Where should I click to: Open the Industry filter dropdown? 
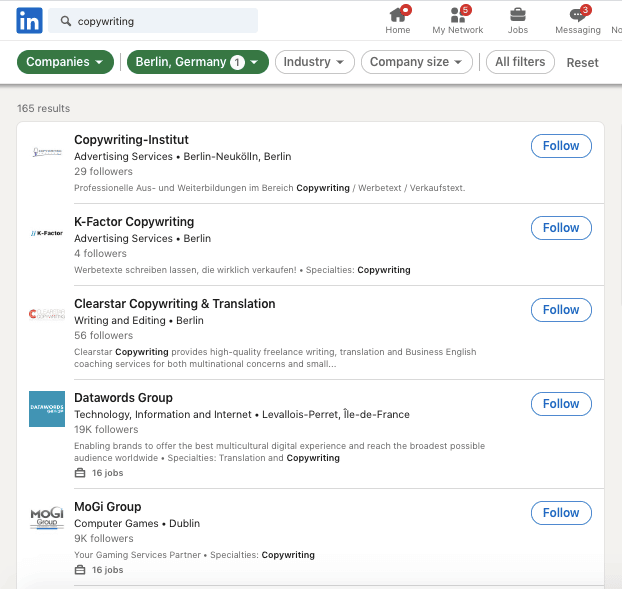click(315, 62)
